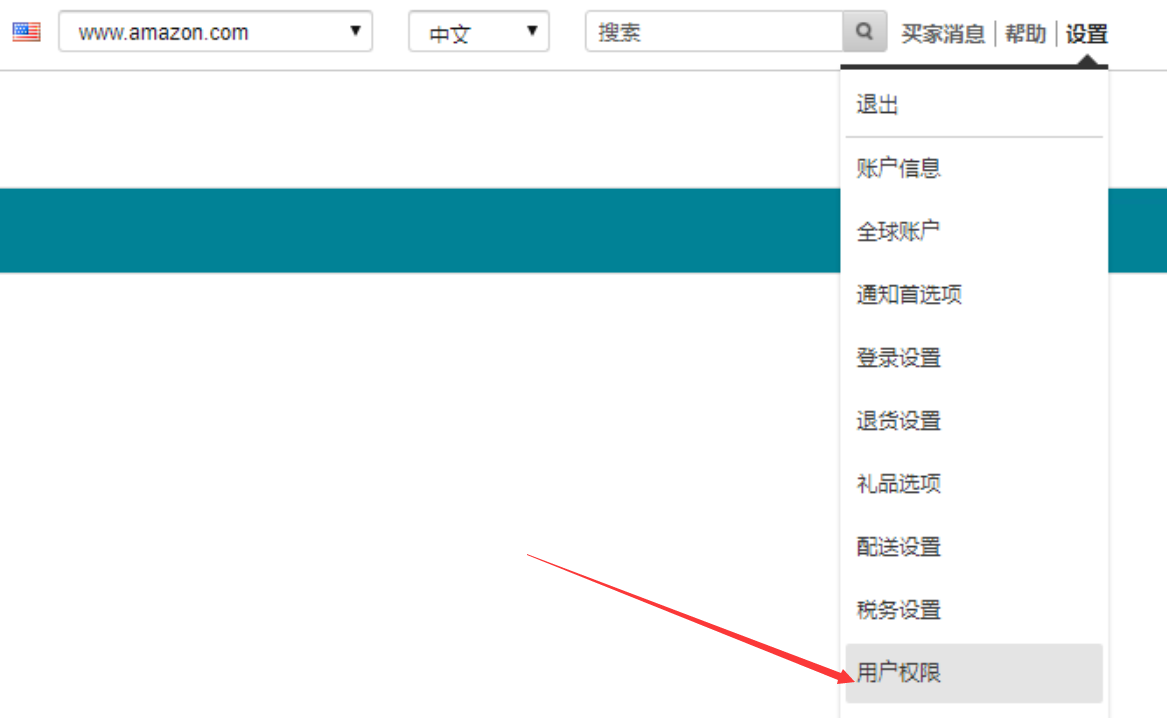
Task: Open 登录设置 menu item
Action: click(898, 358)
